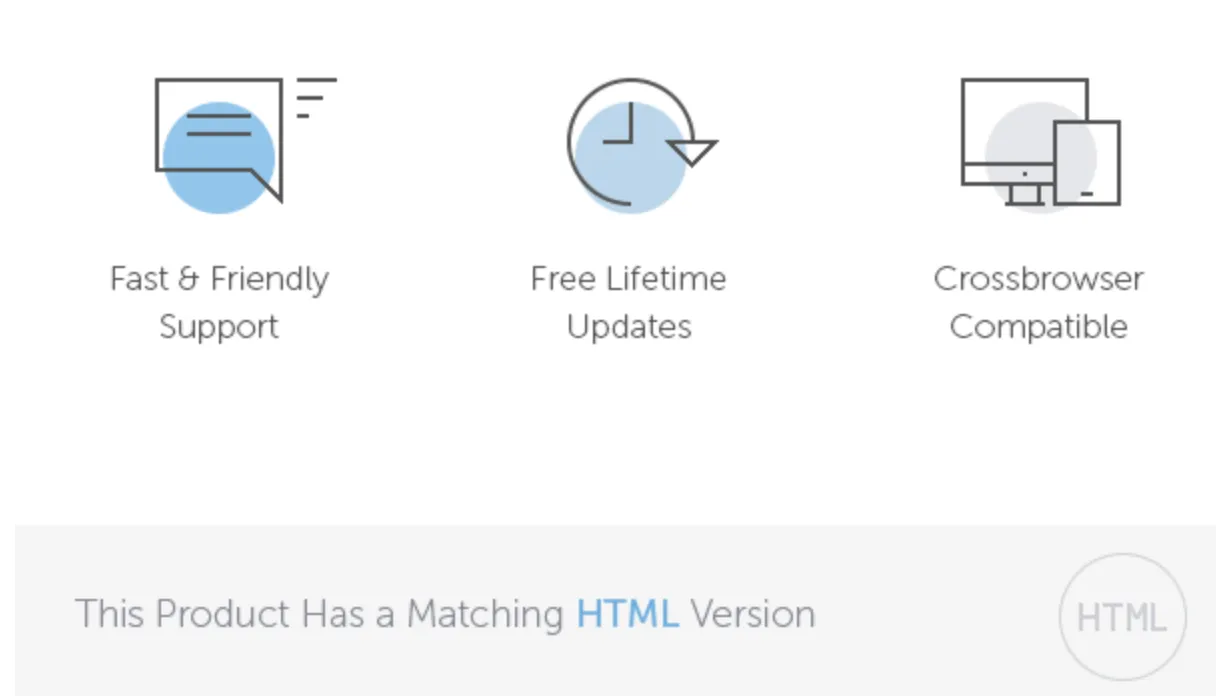The image size is (1216, 696).
Task: Click the small dash button on the tablet
Action: coord(1088,192)
